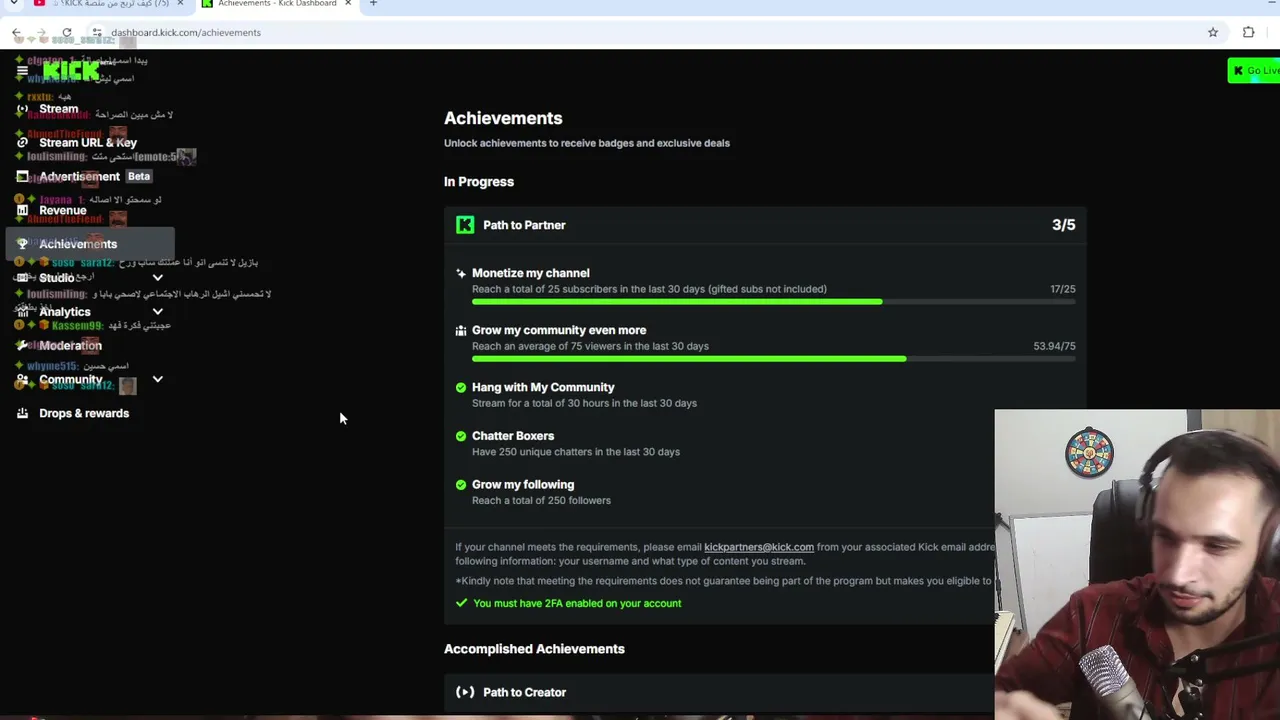This screenshot has height=720, width=1280.
Task: Click the Hang with My Community checkmark
Action: tap(461, 387)
